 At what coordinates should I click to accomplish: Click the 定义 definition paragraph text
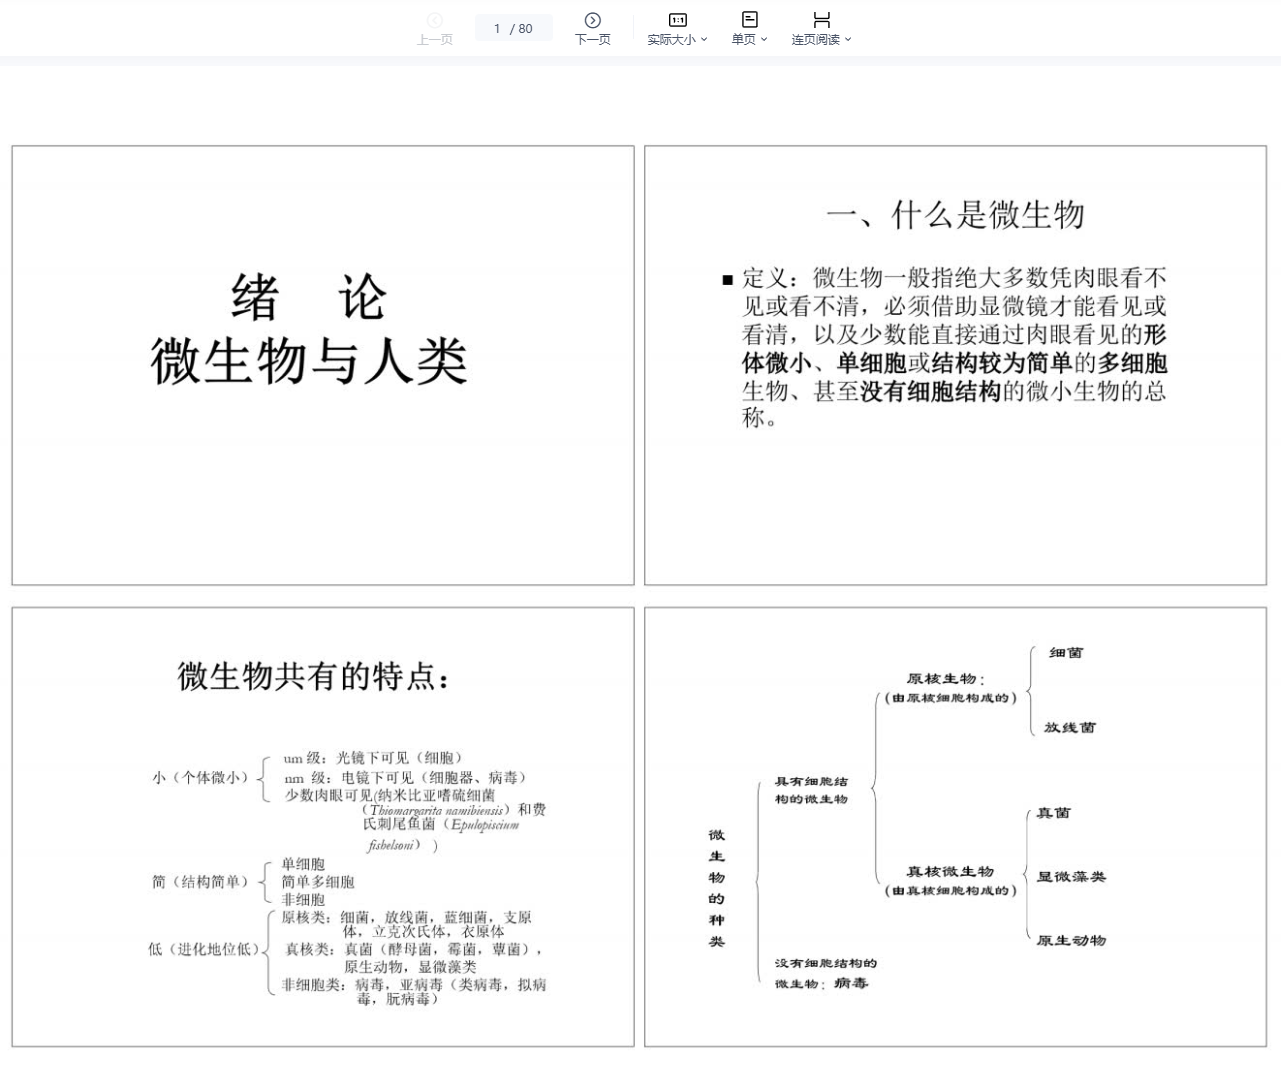pos(953,348)
